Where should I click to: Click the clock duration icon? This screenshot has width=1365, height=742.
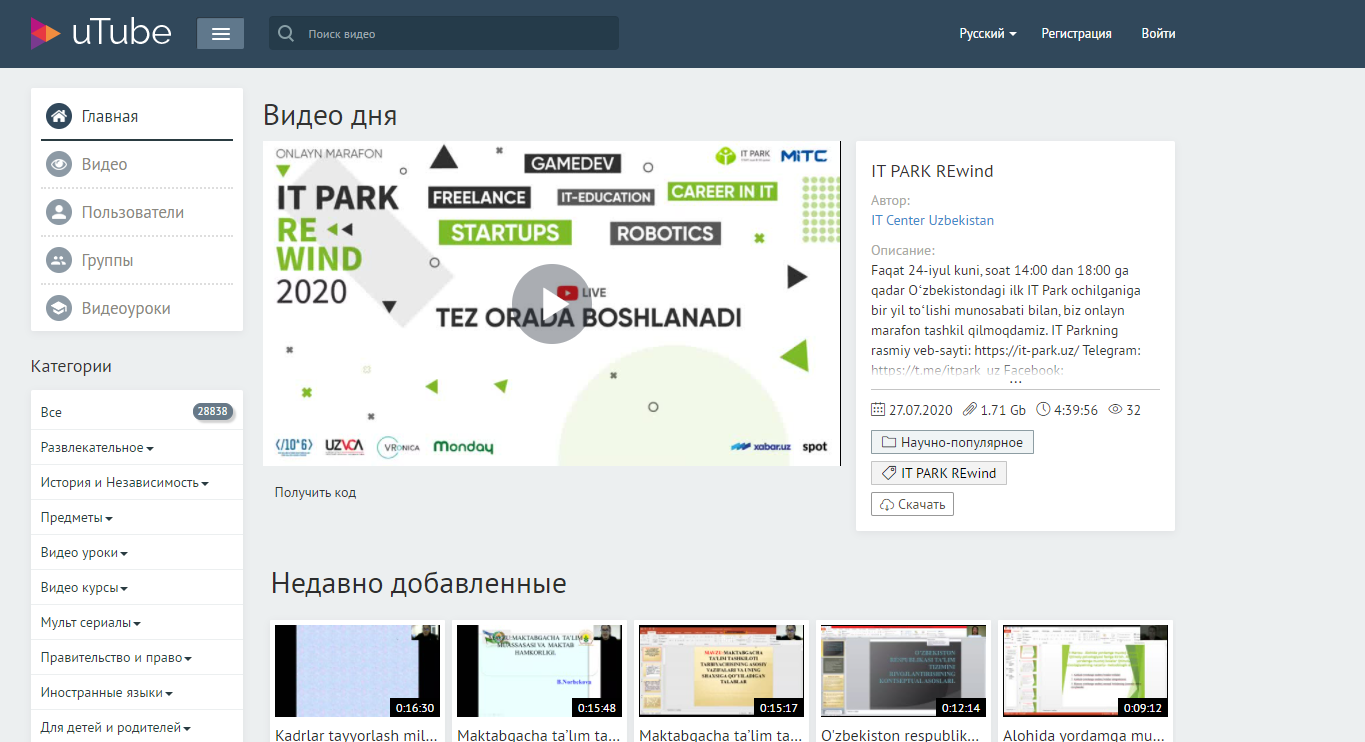point(1044,410)
